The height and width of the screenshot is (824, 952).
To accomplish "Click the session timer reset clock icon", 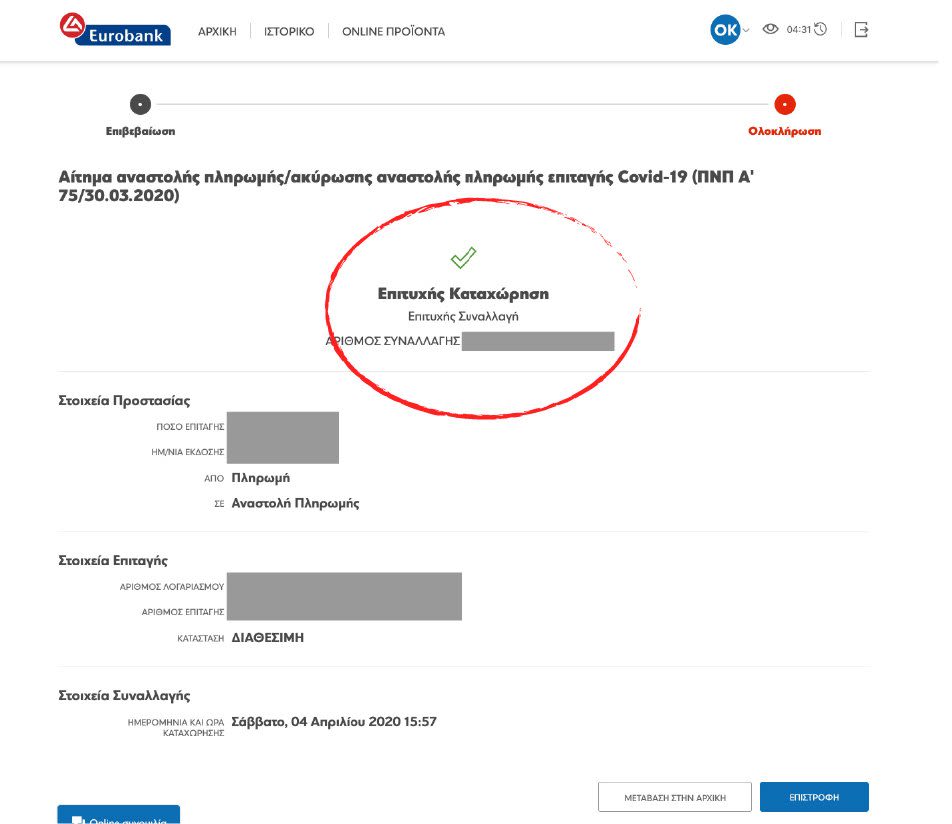I will [x=820, y=30].
